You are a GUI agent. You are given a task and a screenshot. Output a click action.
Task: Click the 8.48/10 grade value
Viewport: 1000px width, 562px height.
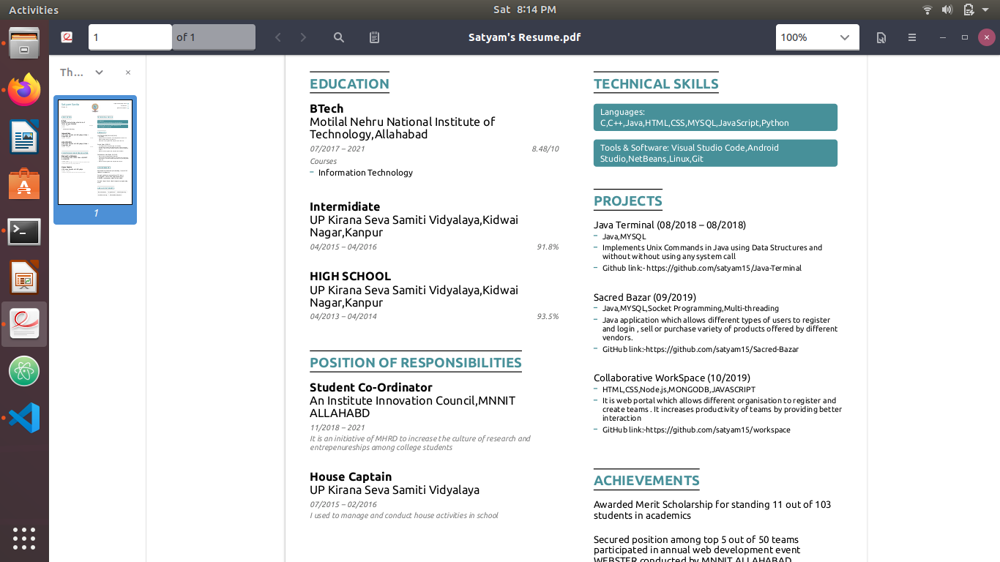545,149
